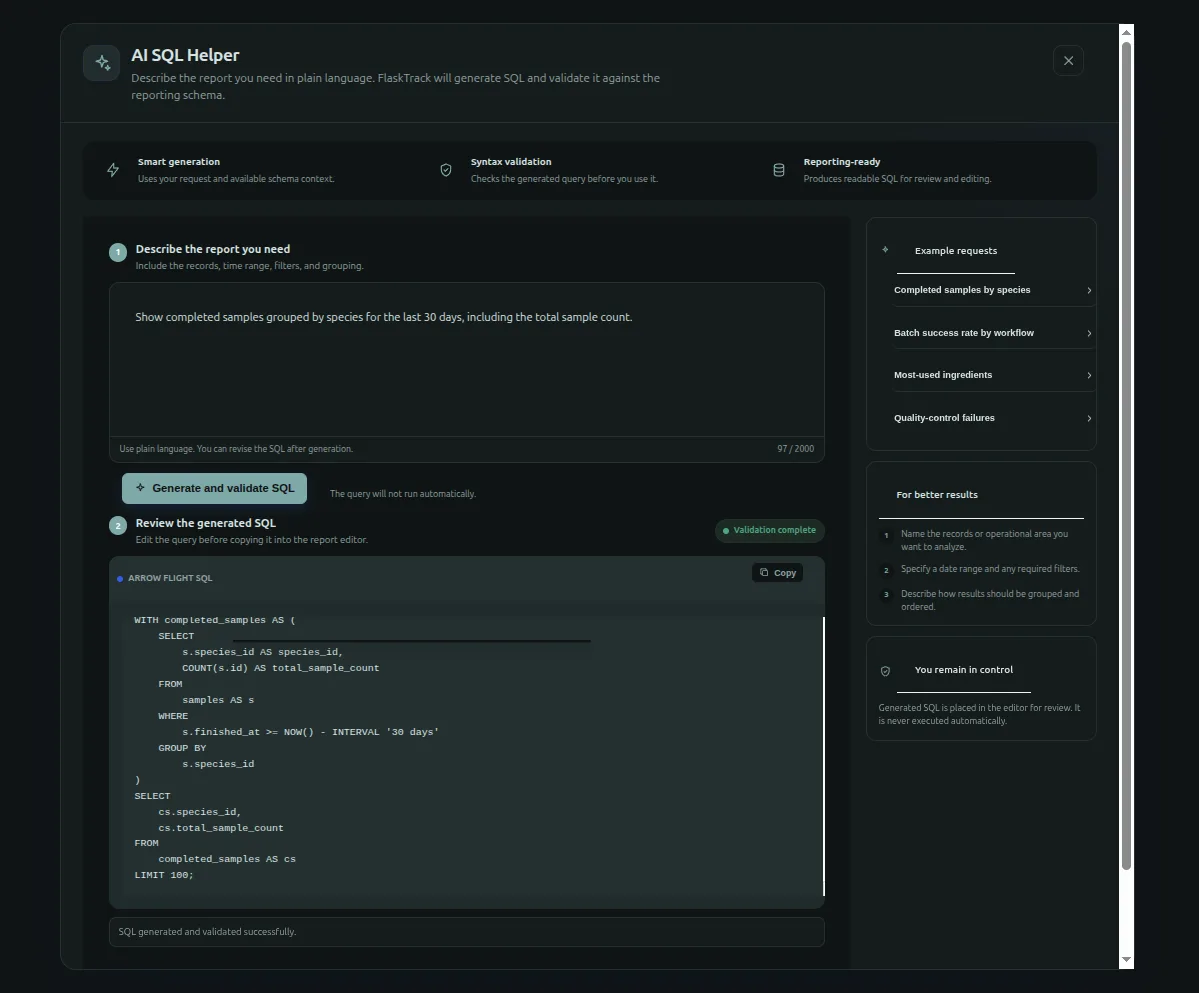The height and width of the screenshot is (993, 1199).
Task: Click the SQL editor's vertical scrollbar
Action: (x=824, y=756)
